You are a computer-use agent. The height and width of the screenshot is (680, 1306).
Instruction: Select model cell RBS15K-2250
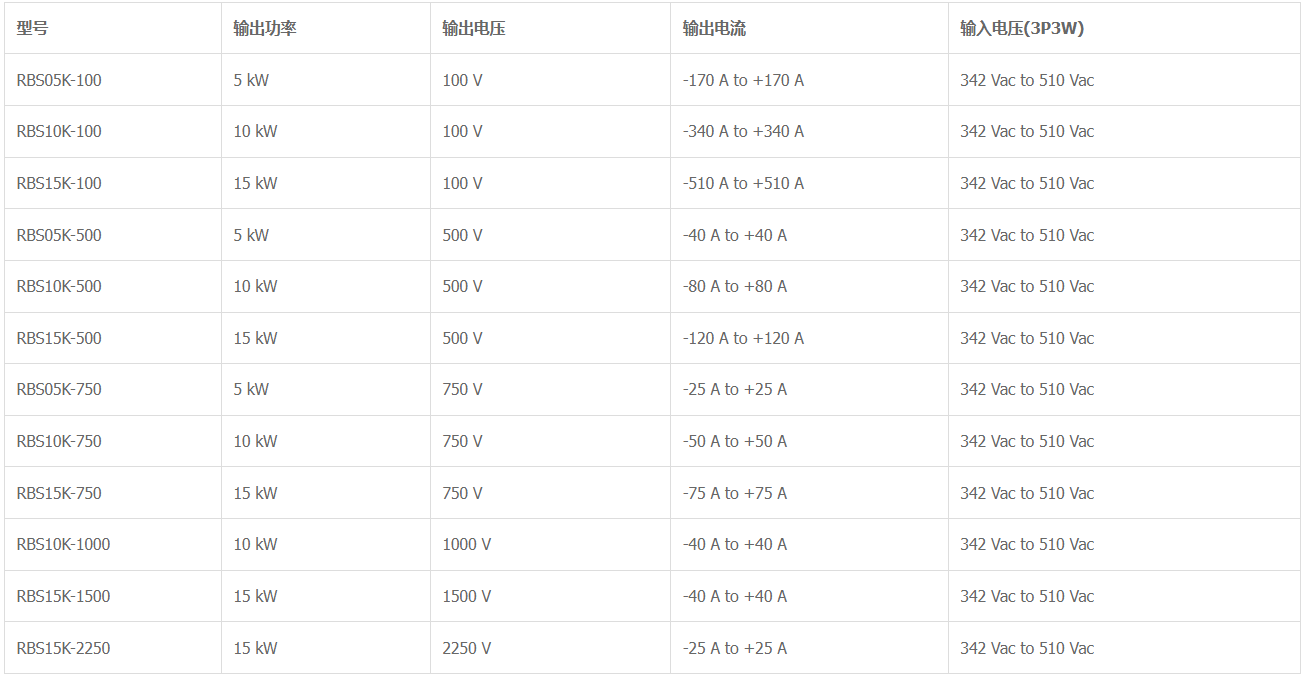(x=63, y=648)
